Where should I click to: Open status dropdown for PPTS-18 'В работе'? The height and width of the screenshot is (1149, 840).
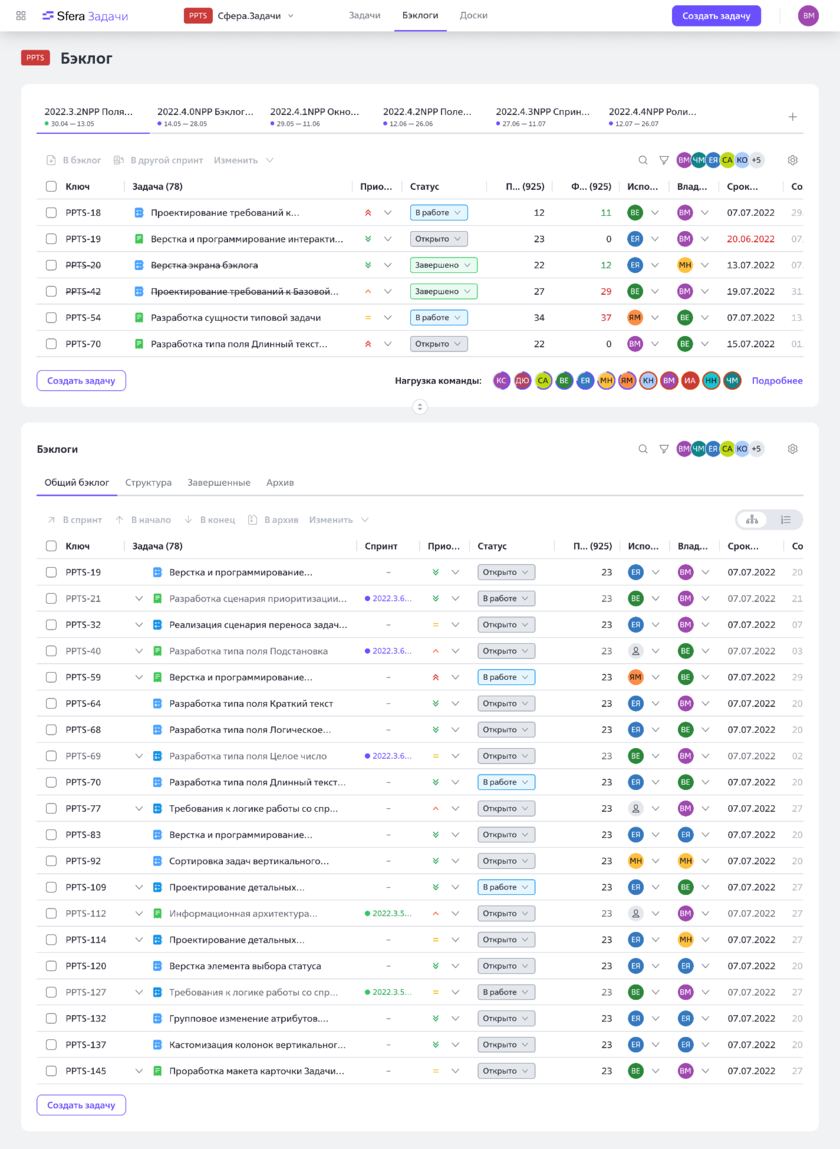[x=438, y=213]
